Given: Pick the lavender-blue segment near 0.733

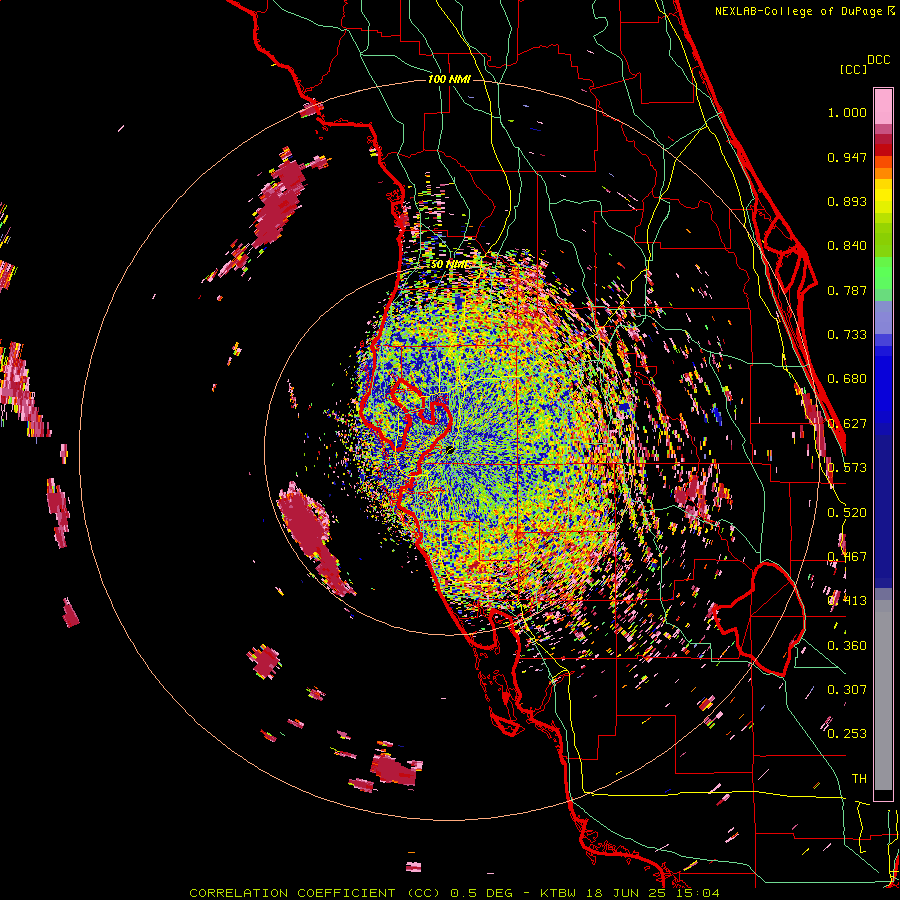Looking at the screenshot, I should (x=883, y=319).
